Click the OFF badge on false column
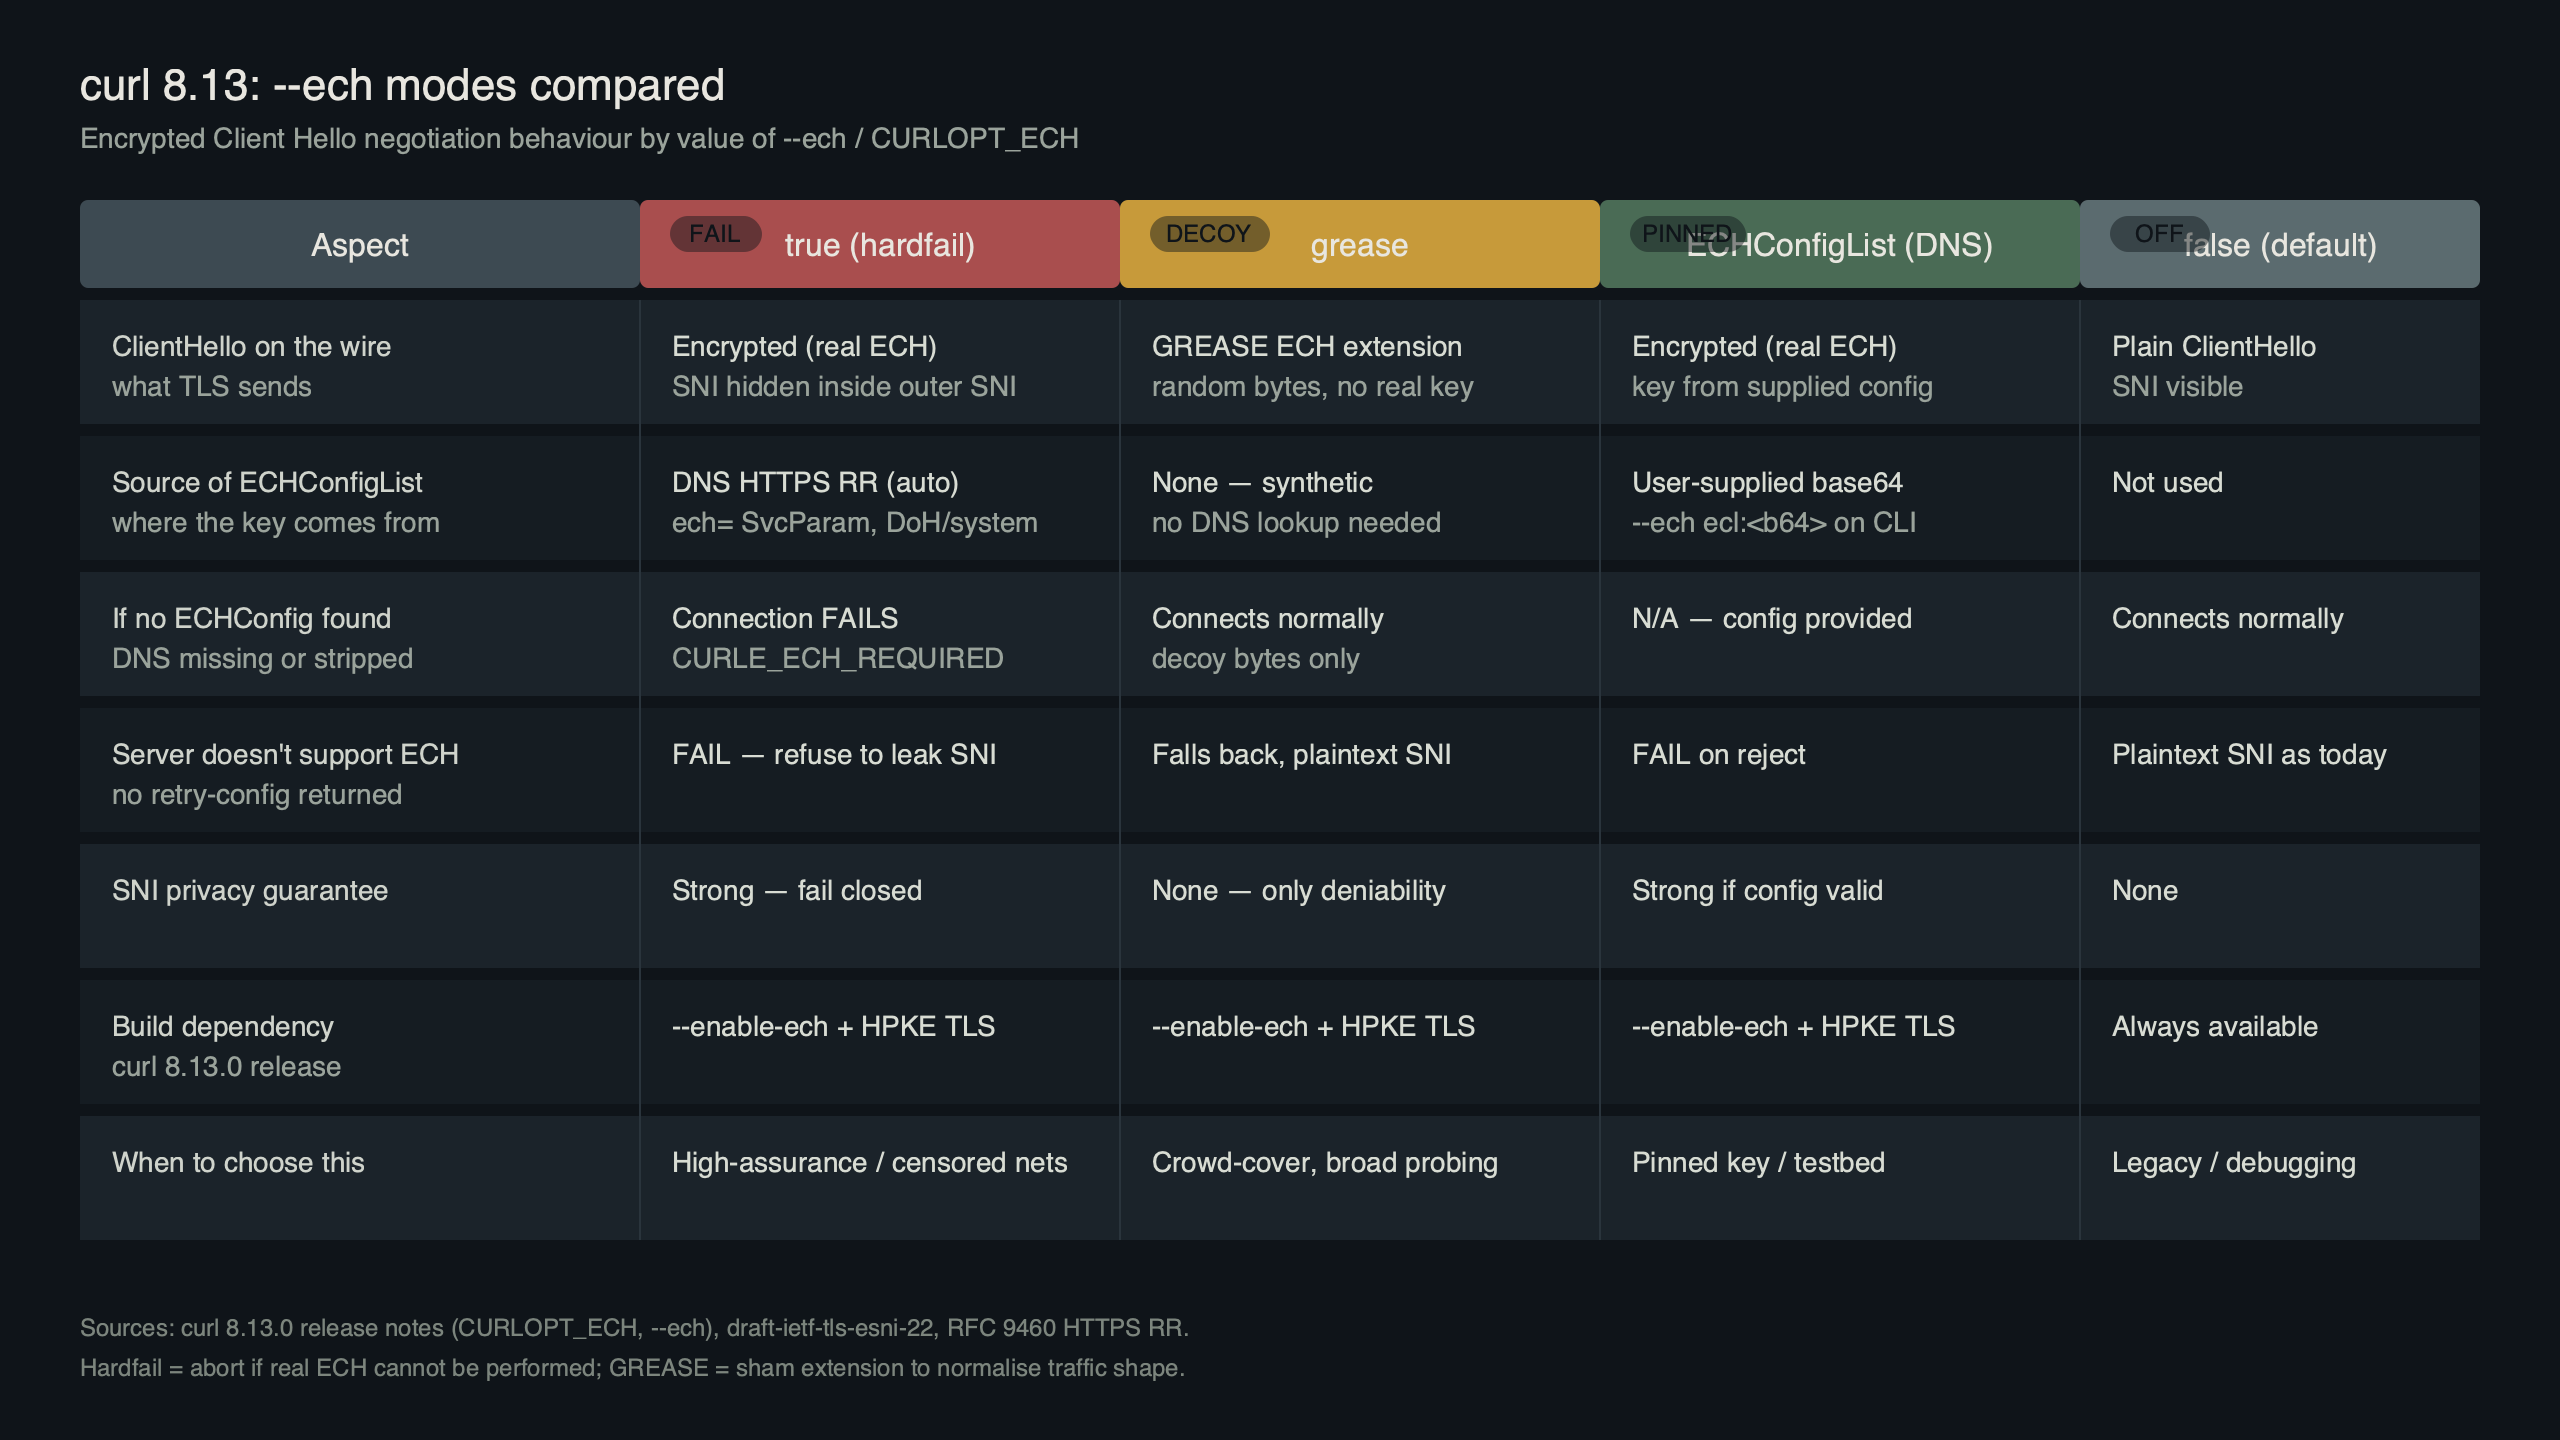Viewport: 2560px width, 1440px height. pyautogui.click(x=2159, y=234)
